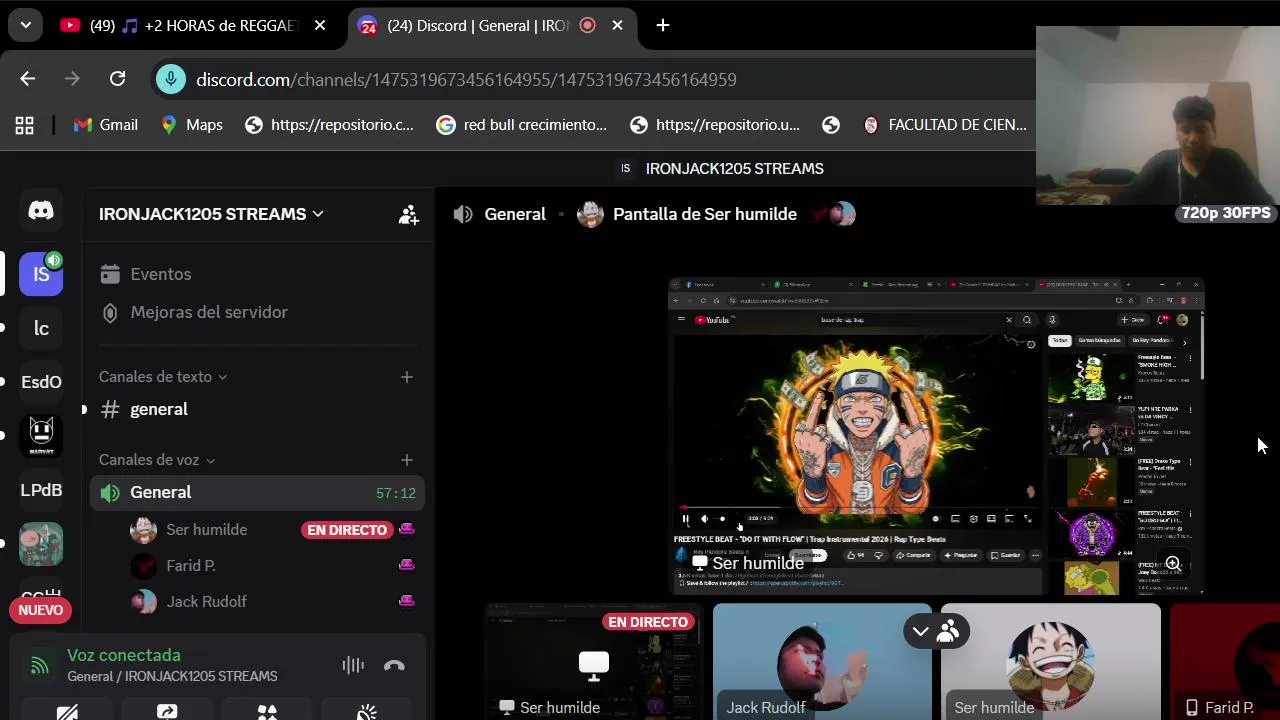Click the EN DIRECTO badge beside Ser humilde

[x=346, y=530]
